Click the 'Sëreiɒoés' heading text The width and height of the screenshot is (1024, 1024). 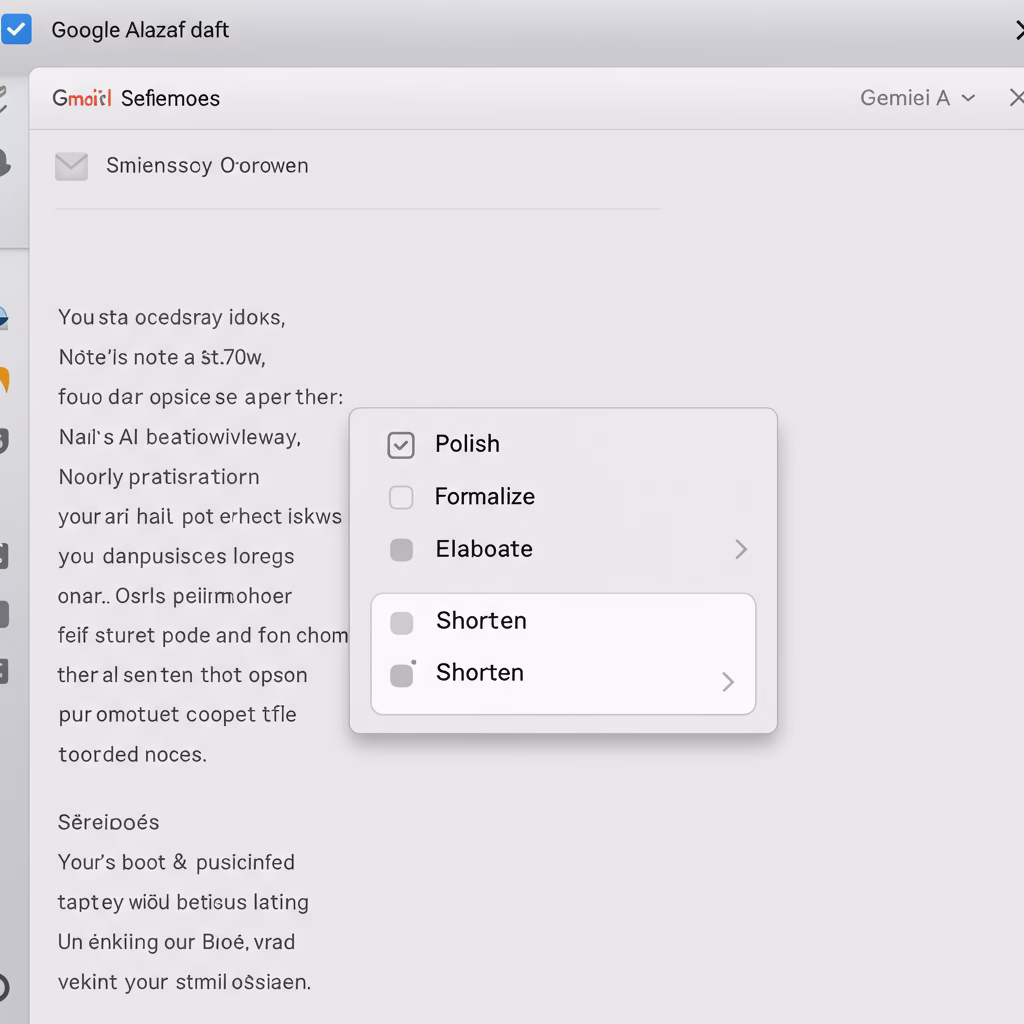click(108, 822)
